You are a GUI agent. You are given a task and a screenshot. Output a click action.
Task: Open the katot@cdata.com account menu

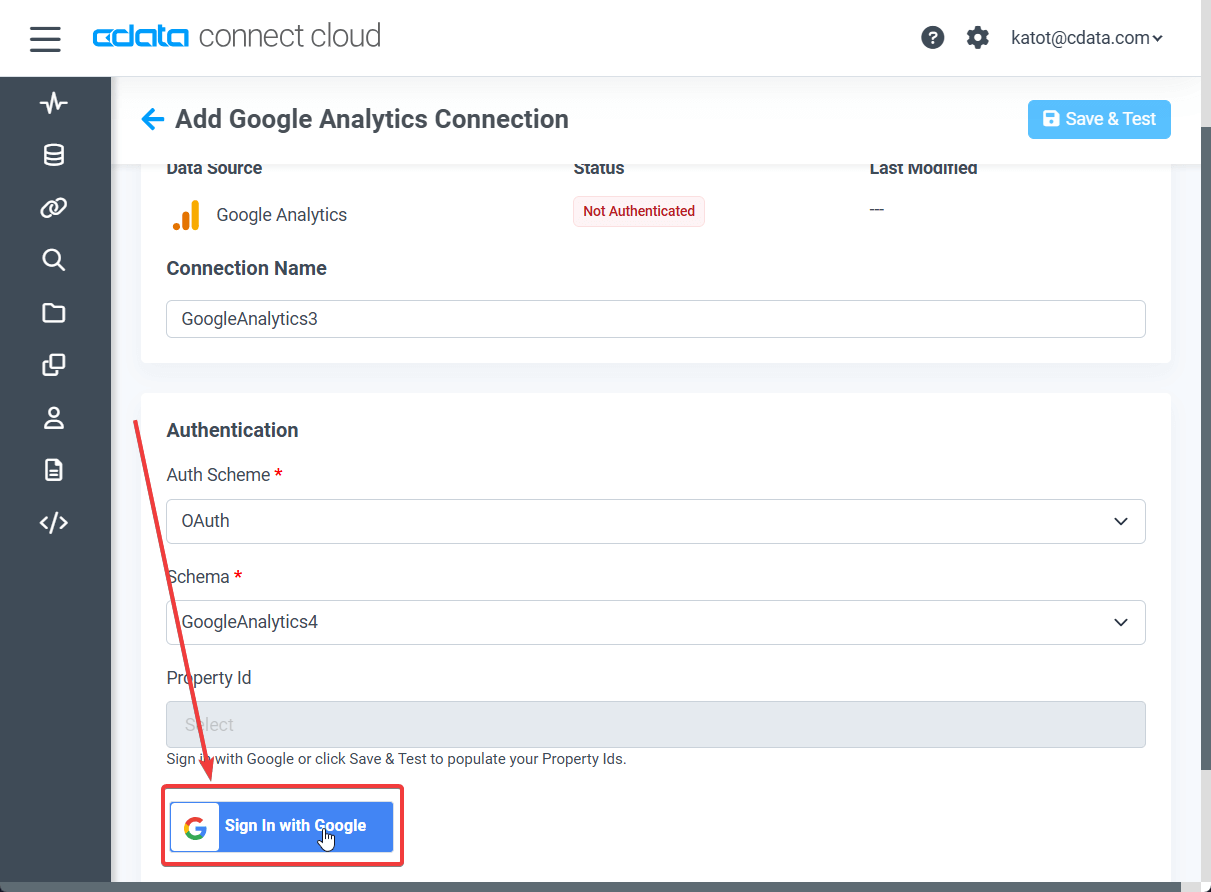tap(1086, 38)
